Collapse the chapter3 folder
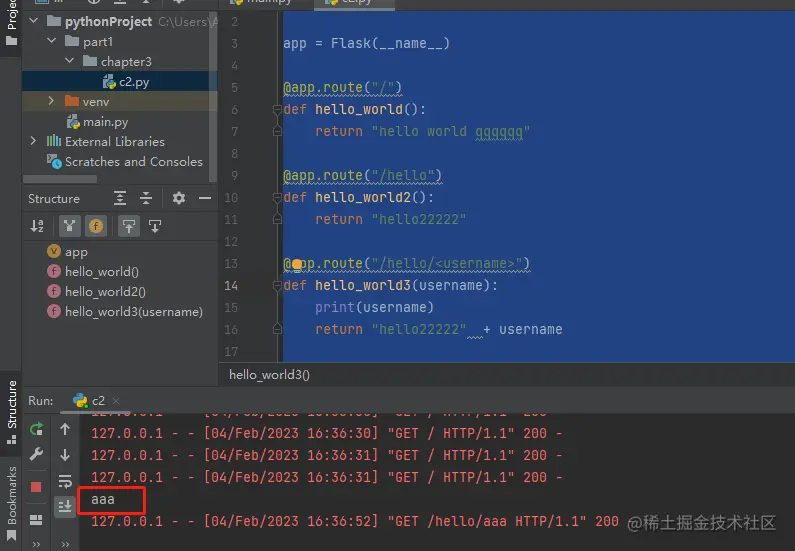The height and width of the screenshot is (551, 795). 69,61
